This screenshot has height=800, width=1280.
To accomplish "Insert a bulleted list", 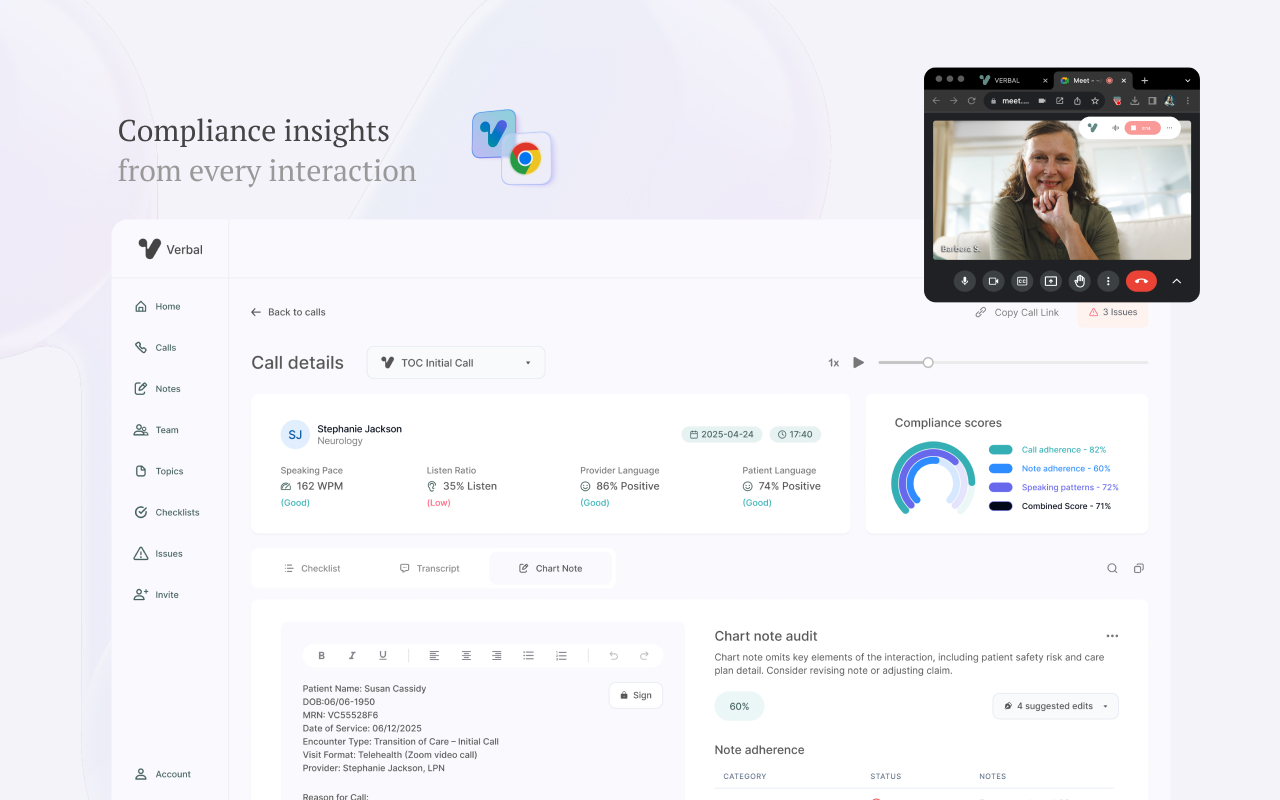I will click(x=528, y=656).
